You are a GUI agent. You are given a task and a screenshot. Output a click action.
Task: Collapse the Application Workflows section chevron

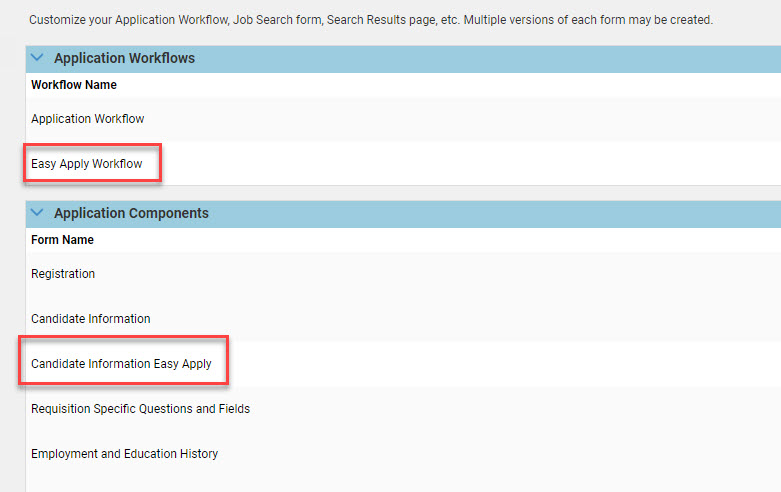(38, 58)
